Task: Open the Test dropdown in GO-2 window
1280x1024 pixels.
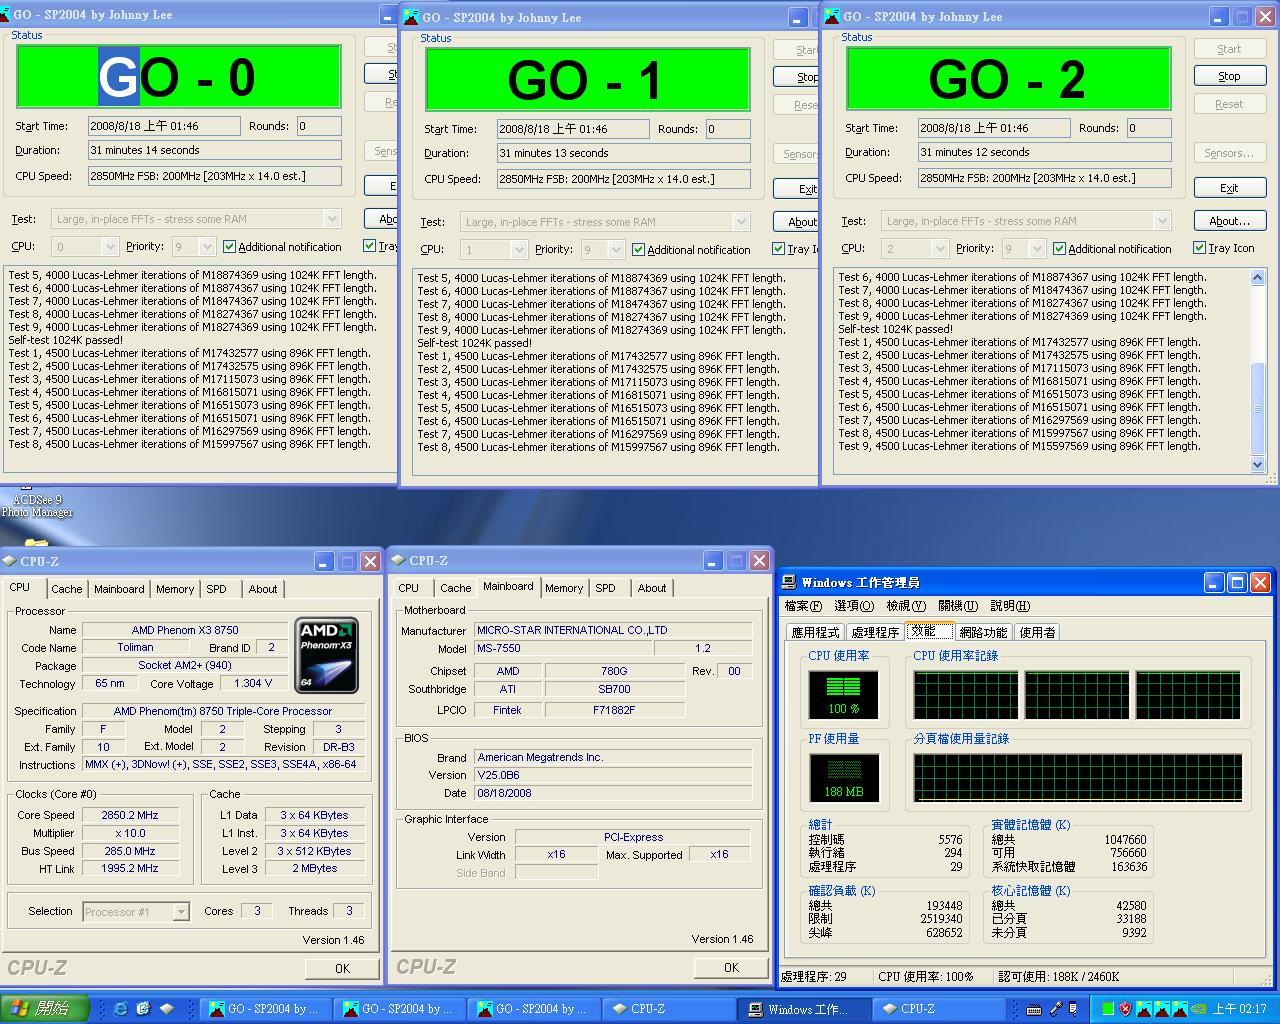Action: coord(1162,221)
